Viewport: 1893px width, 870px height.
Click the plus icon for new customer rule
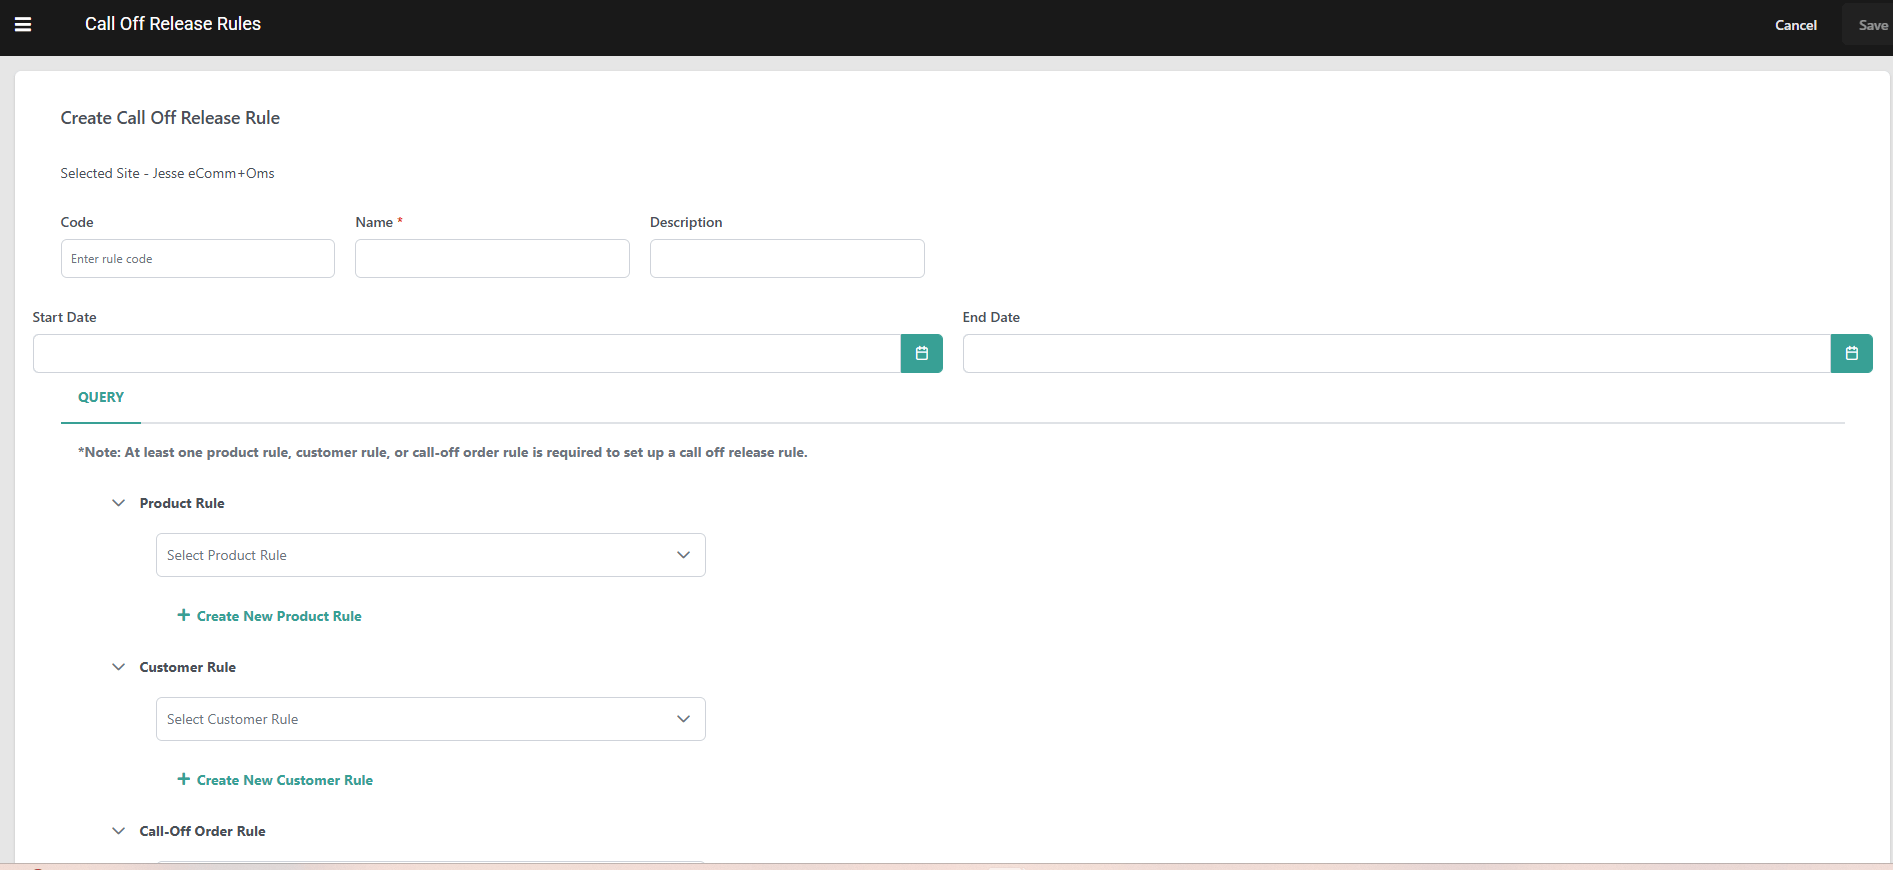[183, 779]
